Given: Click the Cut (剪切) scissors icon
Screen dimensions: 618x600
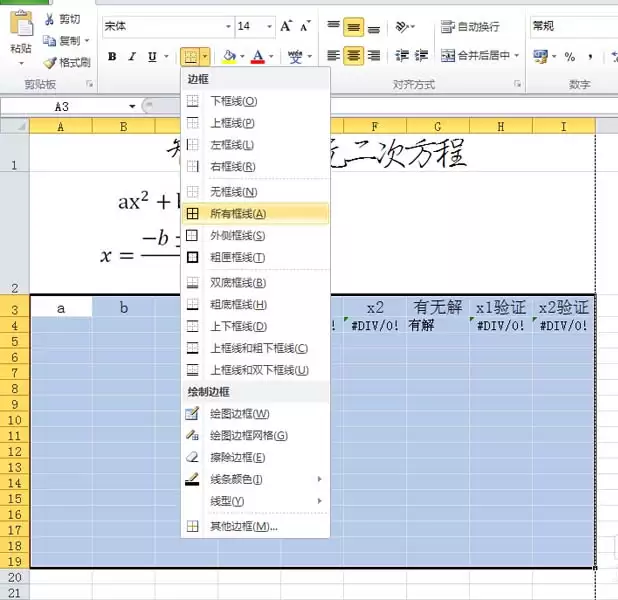Looking at the screenshot, I should pos(49,19).
